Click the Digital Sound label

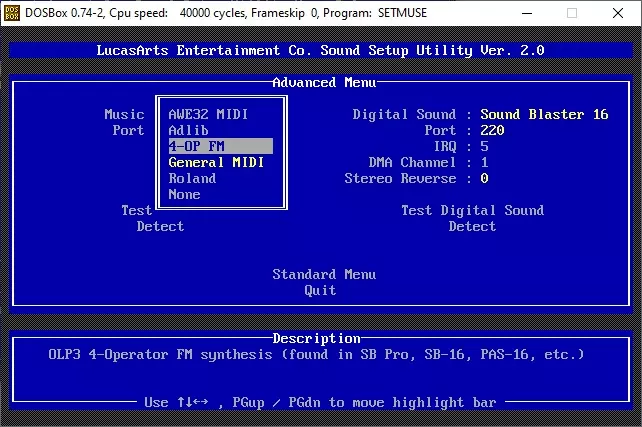[404, 114]
